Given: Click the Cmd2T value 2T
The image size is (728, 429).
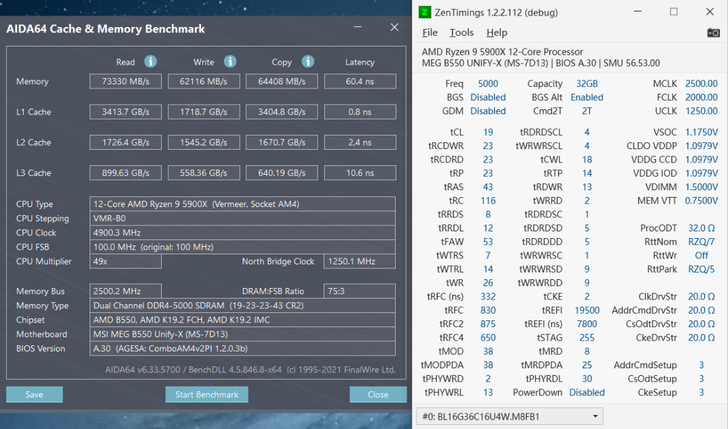Looking at the screenshot, I should [x=587, y=111].
